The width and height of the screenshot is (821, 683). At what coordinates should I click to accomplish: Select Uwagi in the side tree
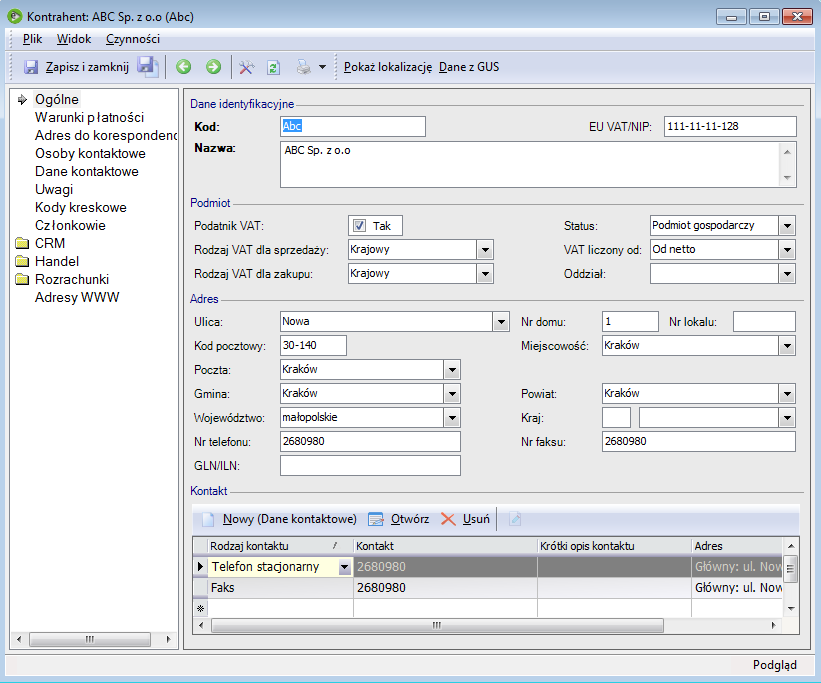tap(54, 189)
